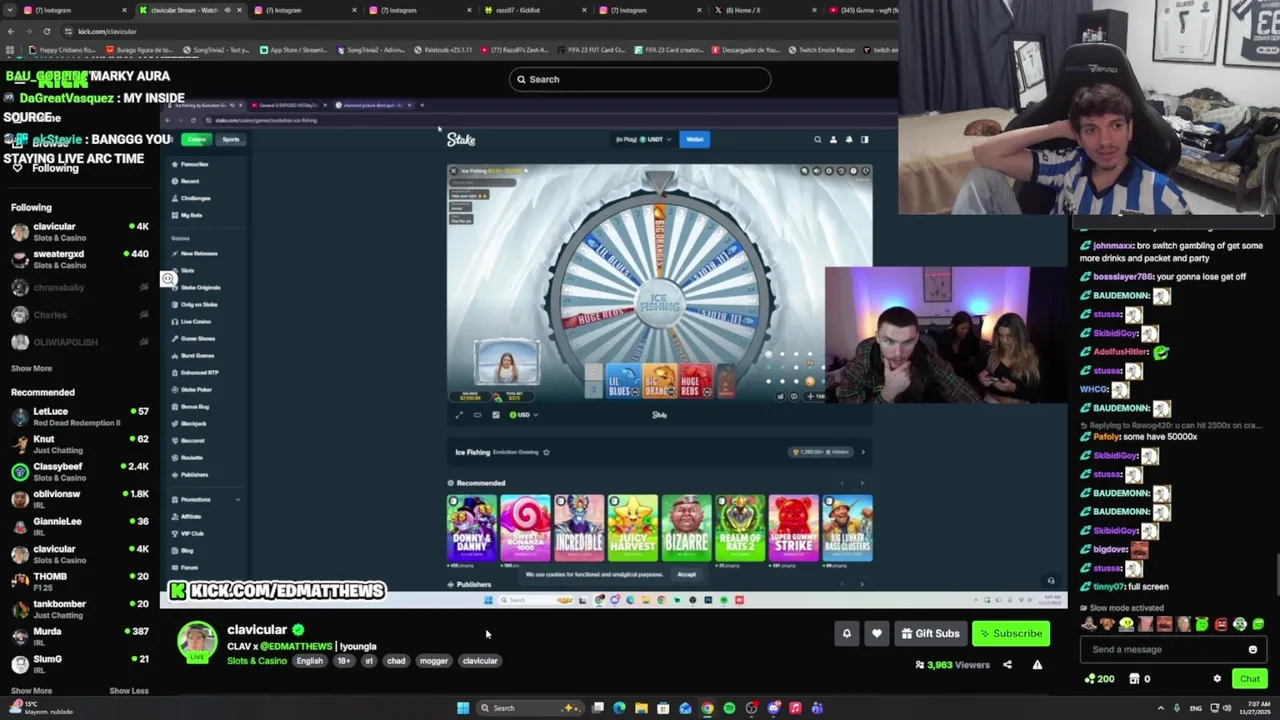1280x720 pixels.
Task: Click the Windows taskbar Search box
Action: [530, 708]
